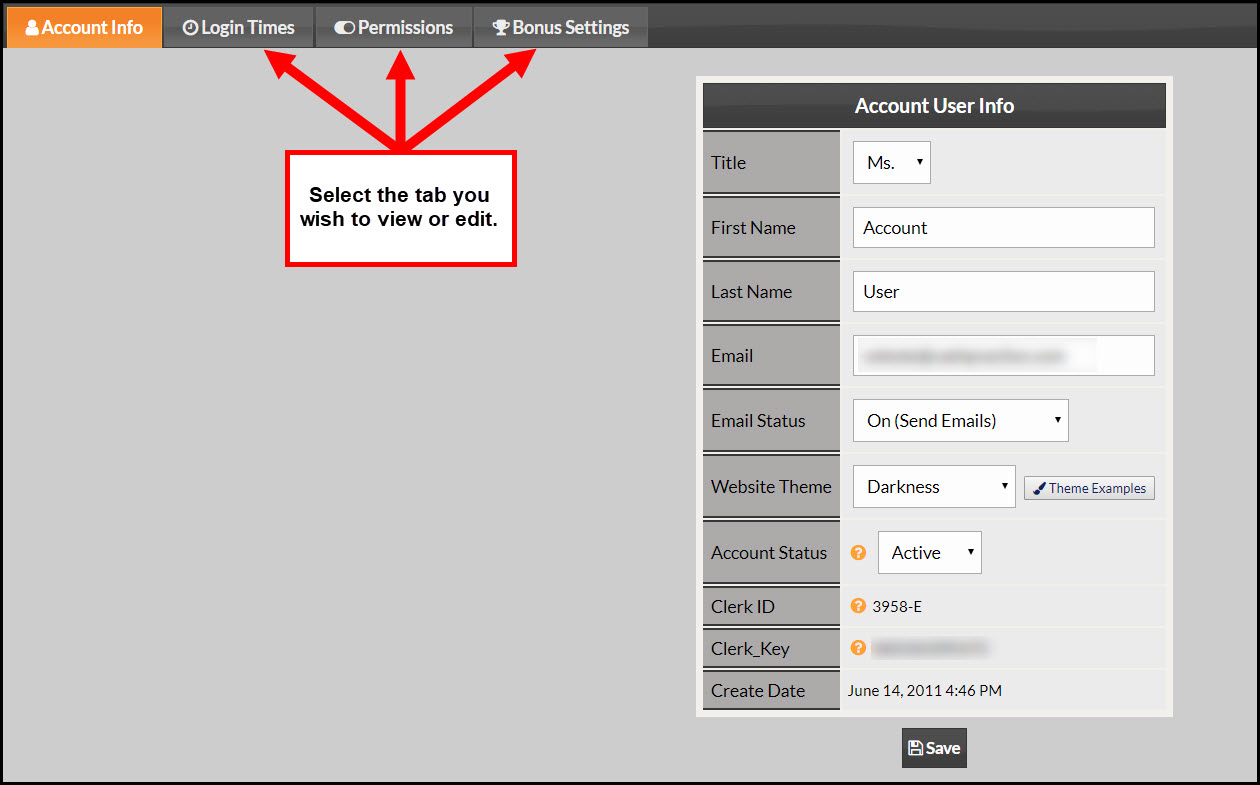
Task: Click inside the First Name field
Action: [1003, 227]
